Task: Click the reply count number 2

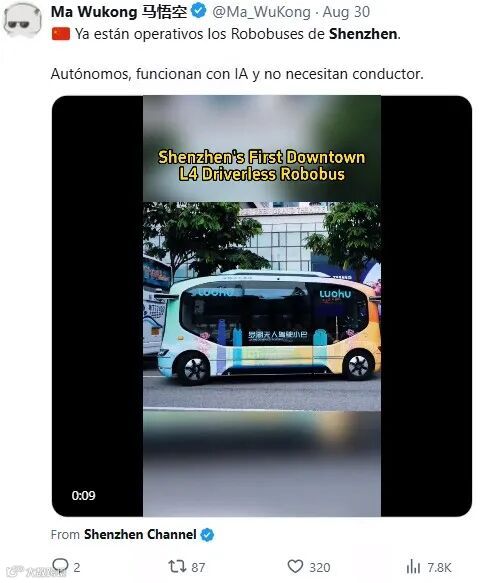Action: click(x=77, y=567)
